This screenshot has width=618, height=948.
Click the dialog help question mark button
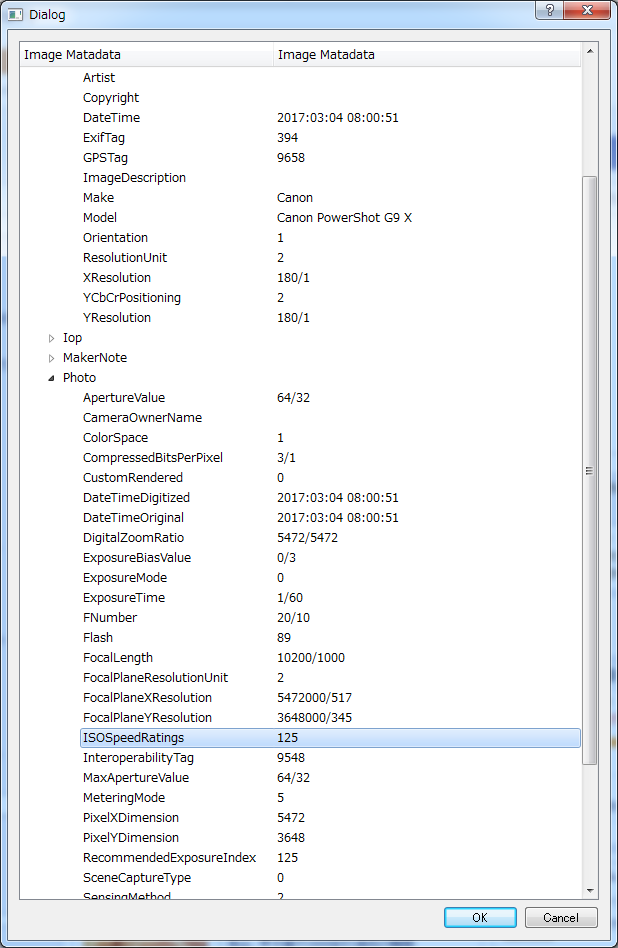point(550,10)
